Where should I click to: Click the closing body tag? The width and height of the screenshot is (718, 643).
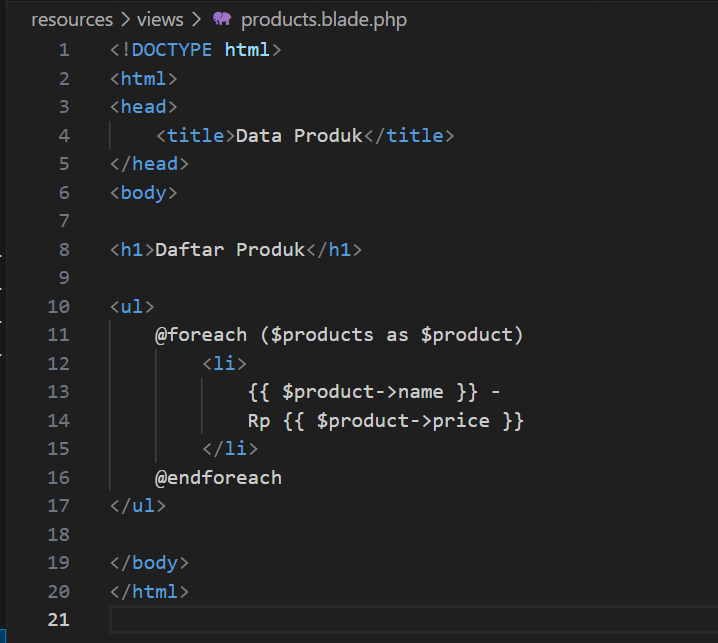point(149,563)
